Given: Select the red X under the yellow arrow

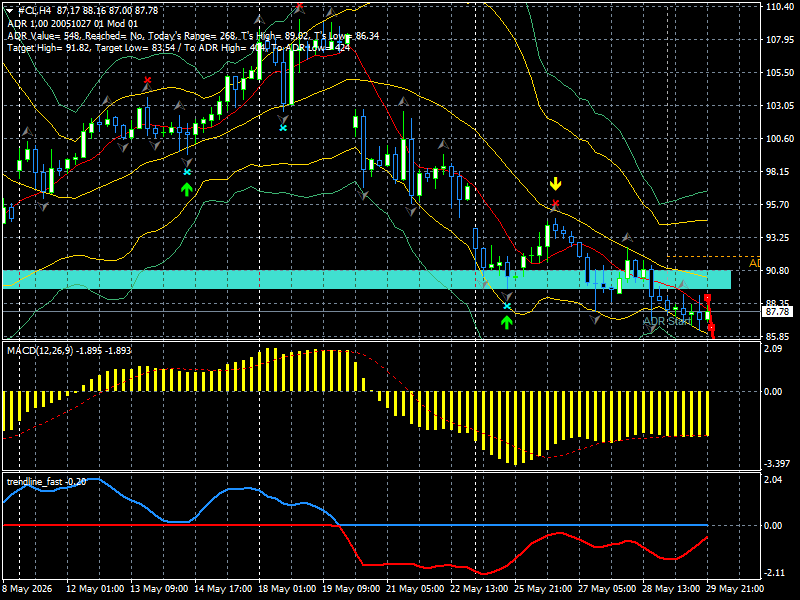Looking at the screenshot, I should (x=555, y=204).
